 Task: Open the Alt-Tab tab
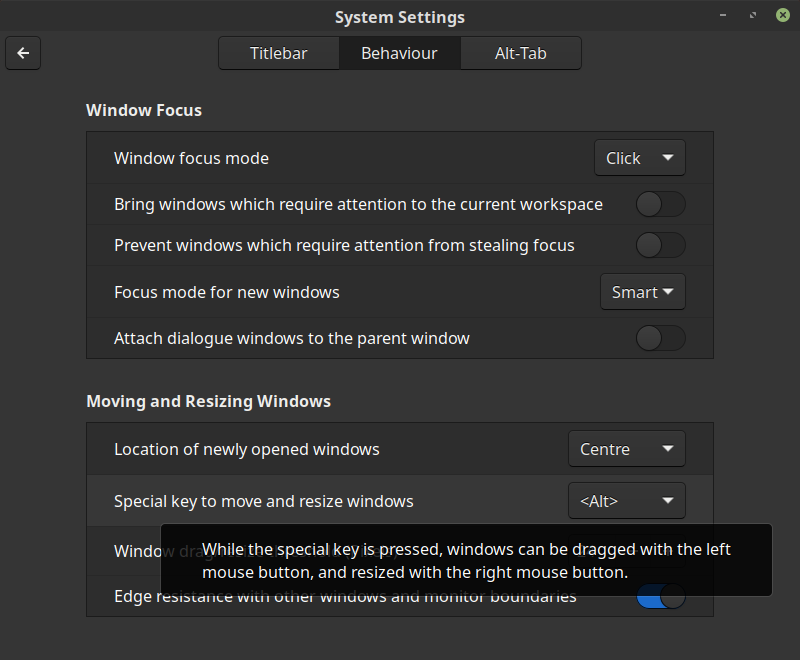(x=520, y=53)
